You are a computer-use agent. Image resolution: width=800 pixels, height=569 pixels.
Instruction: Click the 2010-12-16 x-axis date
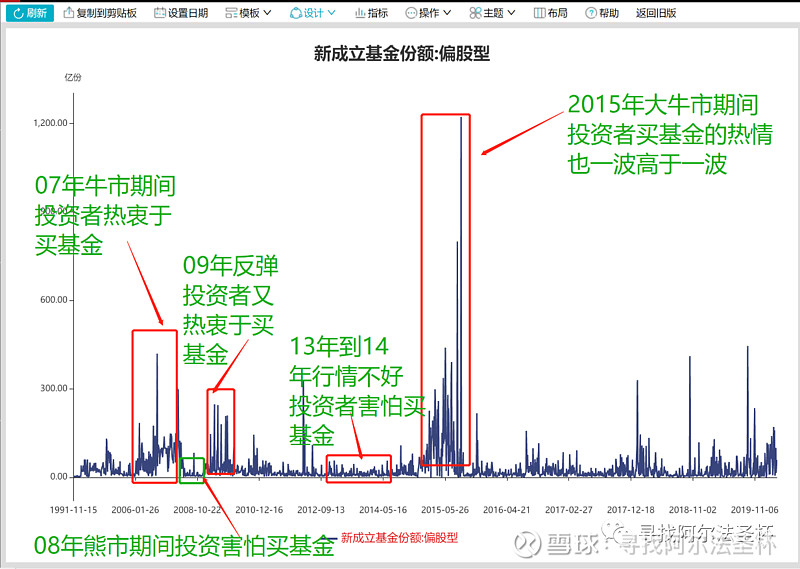(x=259, y=510)
